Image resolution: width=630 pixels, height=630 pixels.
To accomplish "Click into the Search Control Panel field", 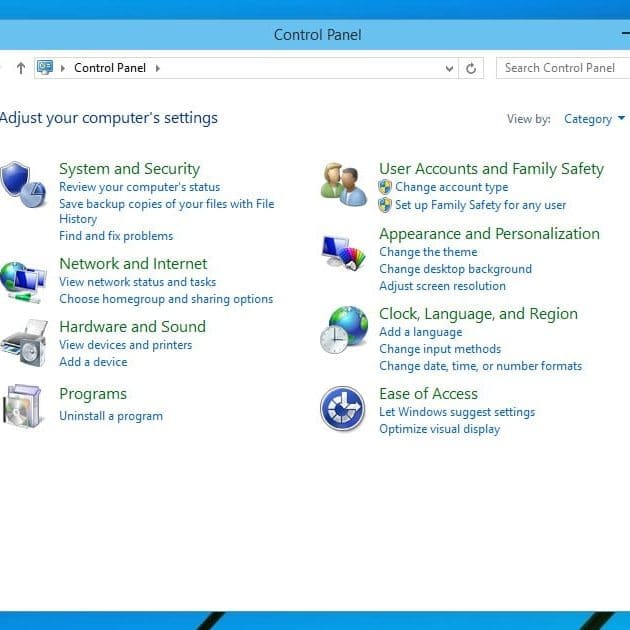I will (x=562, y=68).
